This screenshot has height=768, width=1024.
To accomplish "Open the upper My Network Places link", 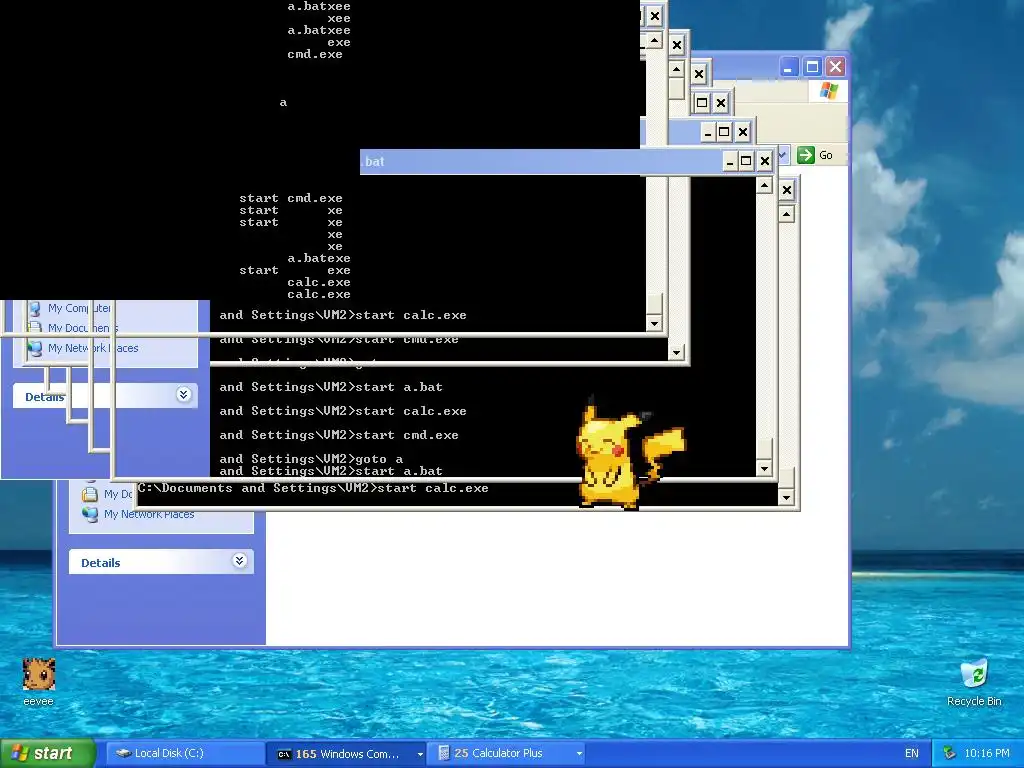I will click(x=93, y=348).
